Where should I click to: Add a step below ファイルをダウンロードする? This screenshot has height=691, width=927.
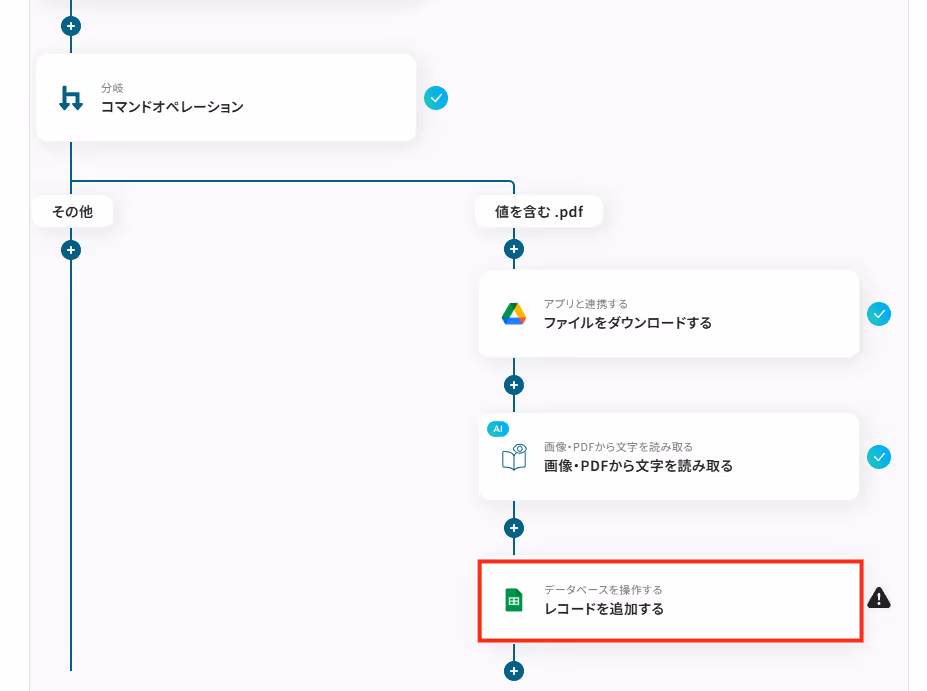coord(514,385)
